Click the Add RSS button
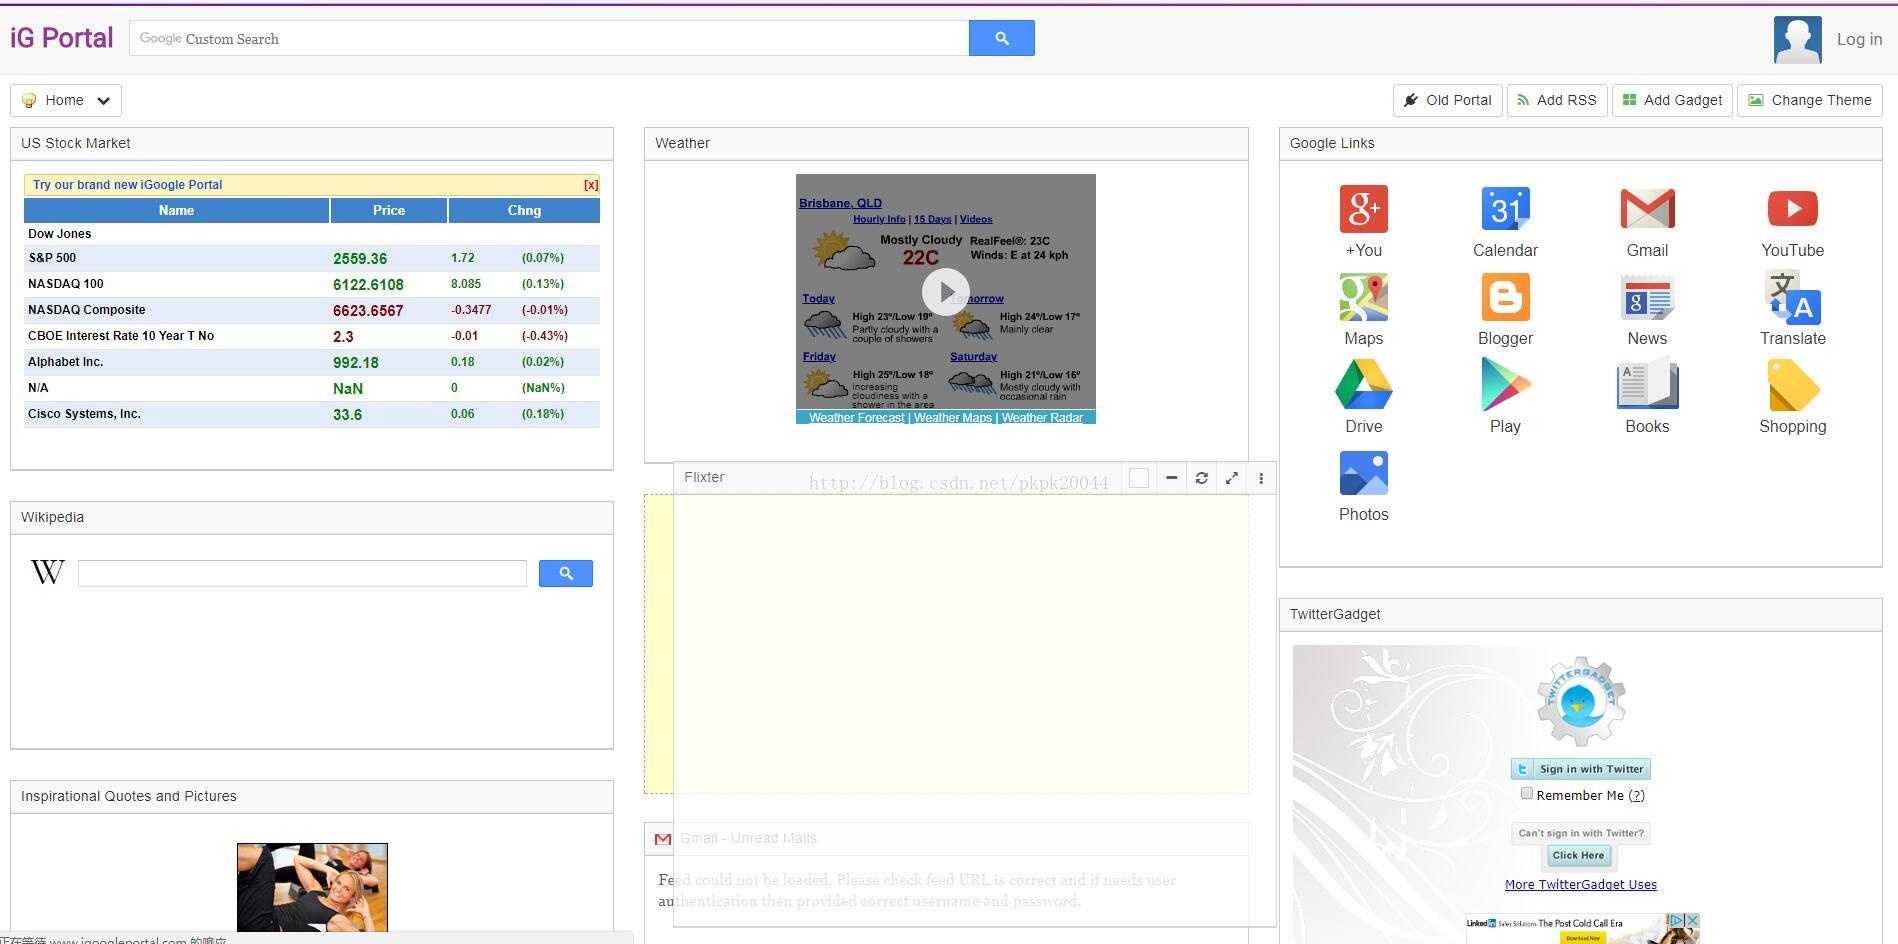 click(x=1556, y=100)
